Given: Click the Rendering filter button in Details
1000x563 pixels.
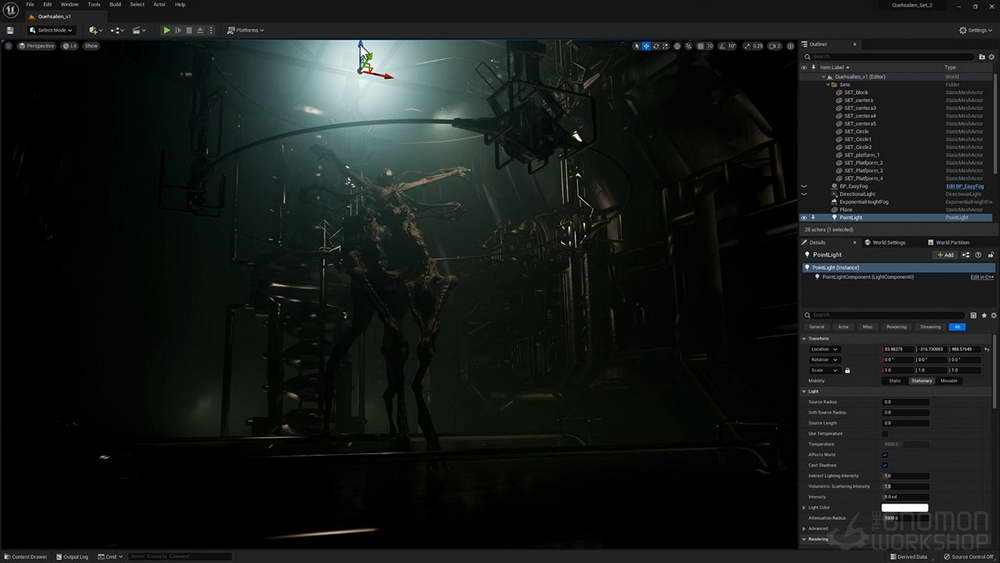Looking at the screenshot, I should [896, 327].
